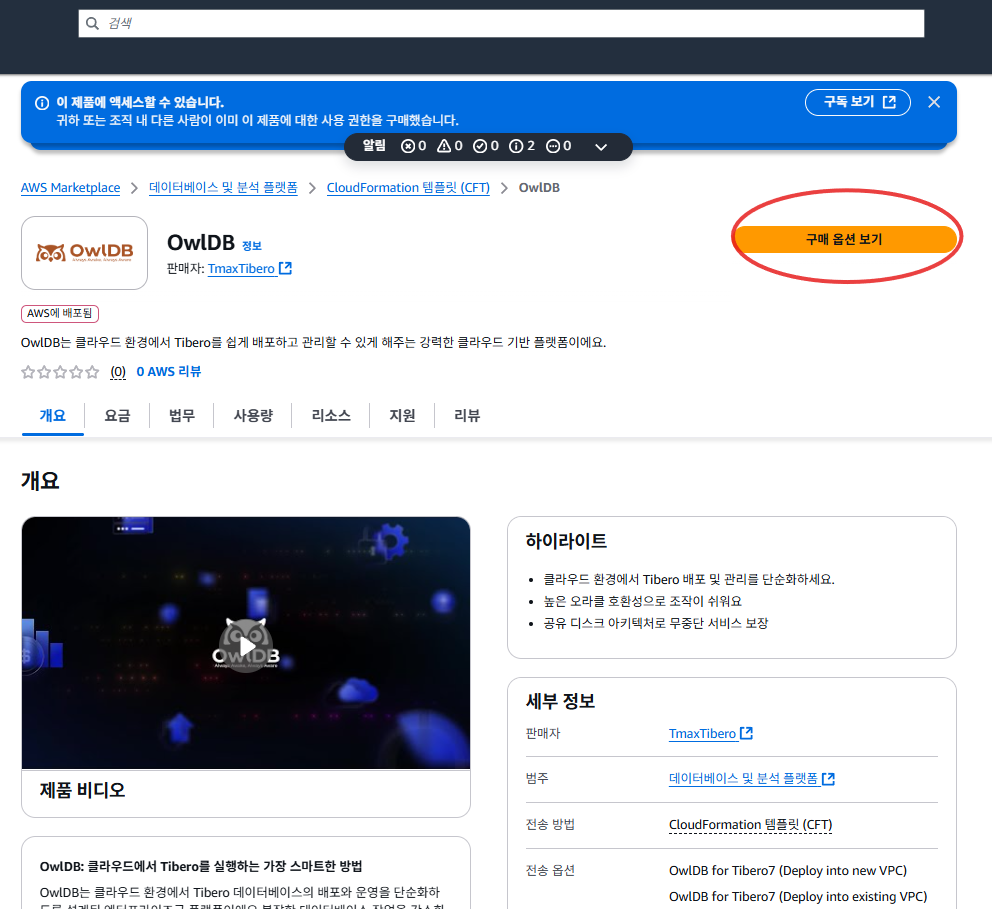Click the warning triangle icon in 알림 bar
Viewport: 992px width, 909px height.
coord(445,146)
